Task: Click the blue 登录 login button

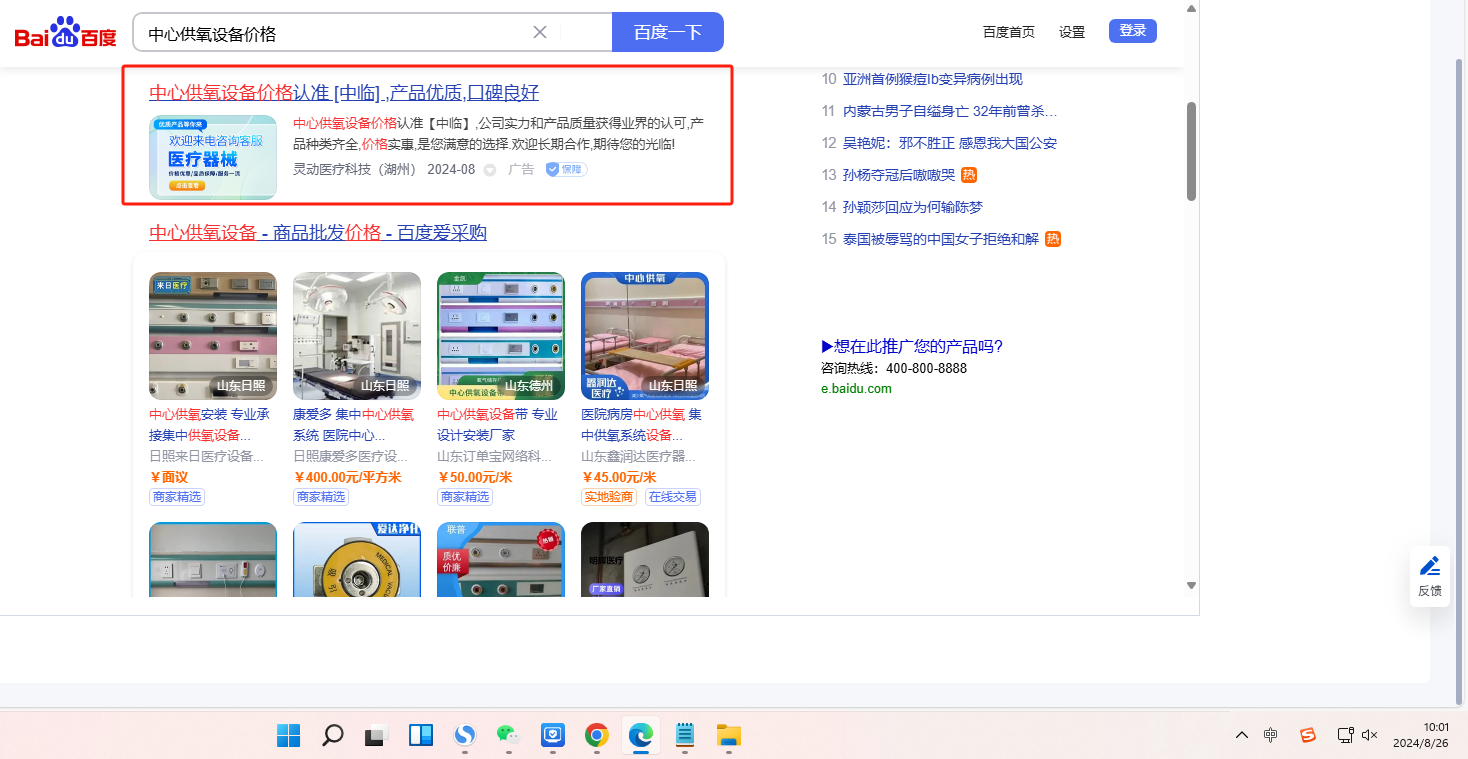Action: tap(1132, 31)
